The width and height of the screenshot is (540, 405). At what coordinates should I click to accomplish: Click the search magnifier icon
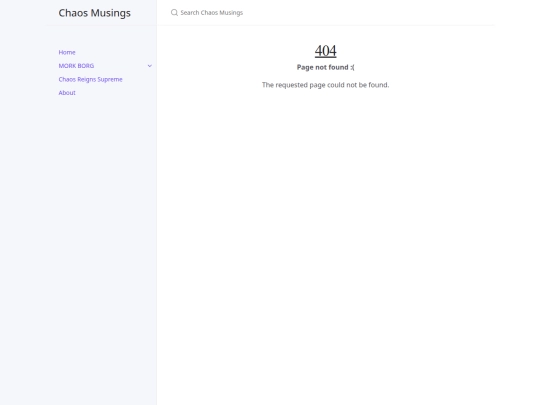[174, 13]
